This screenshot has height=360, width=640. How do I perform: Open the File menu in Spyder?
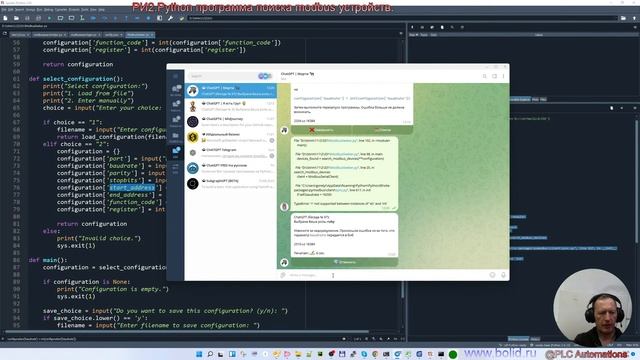pos(3,9)
